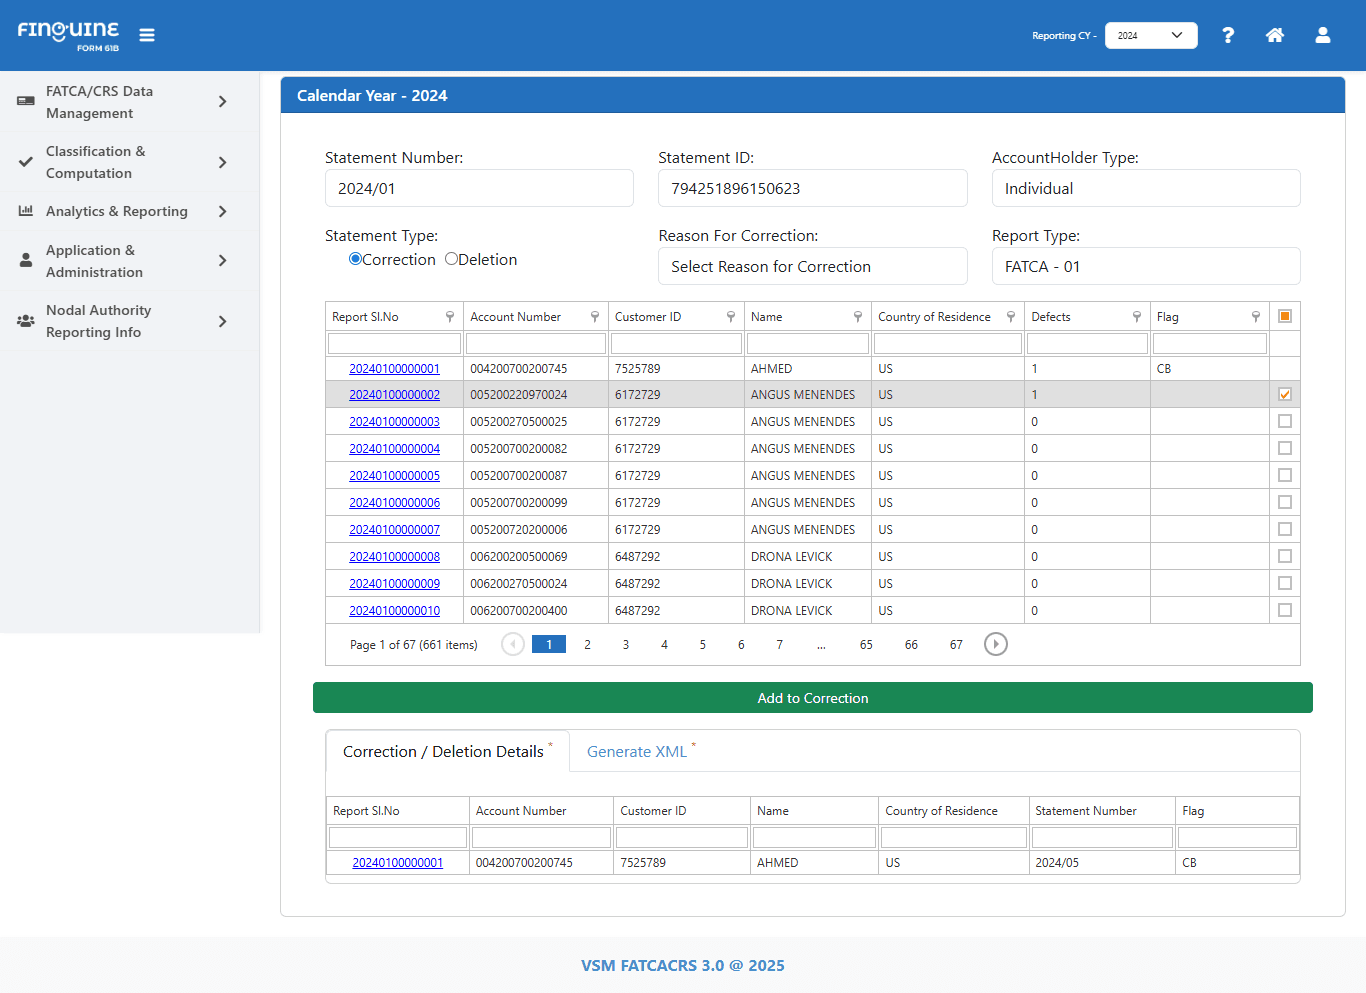Viewport: 1366px width, 993px height.
Task: Open report link 20240100000005
Action: pos(394,476)
